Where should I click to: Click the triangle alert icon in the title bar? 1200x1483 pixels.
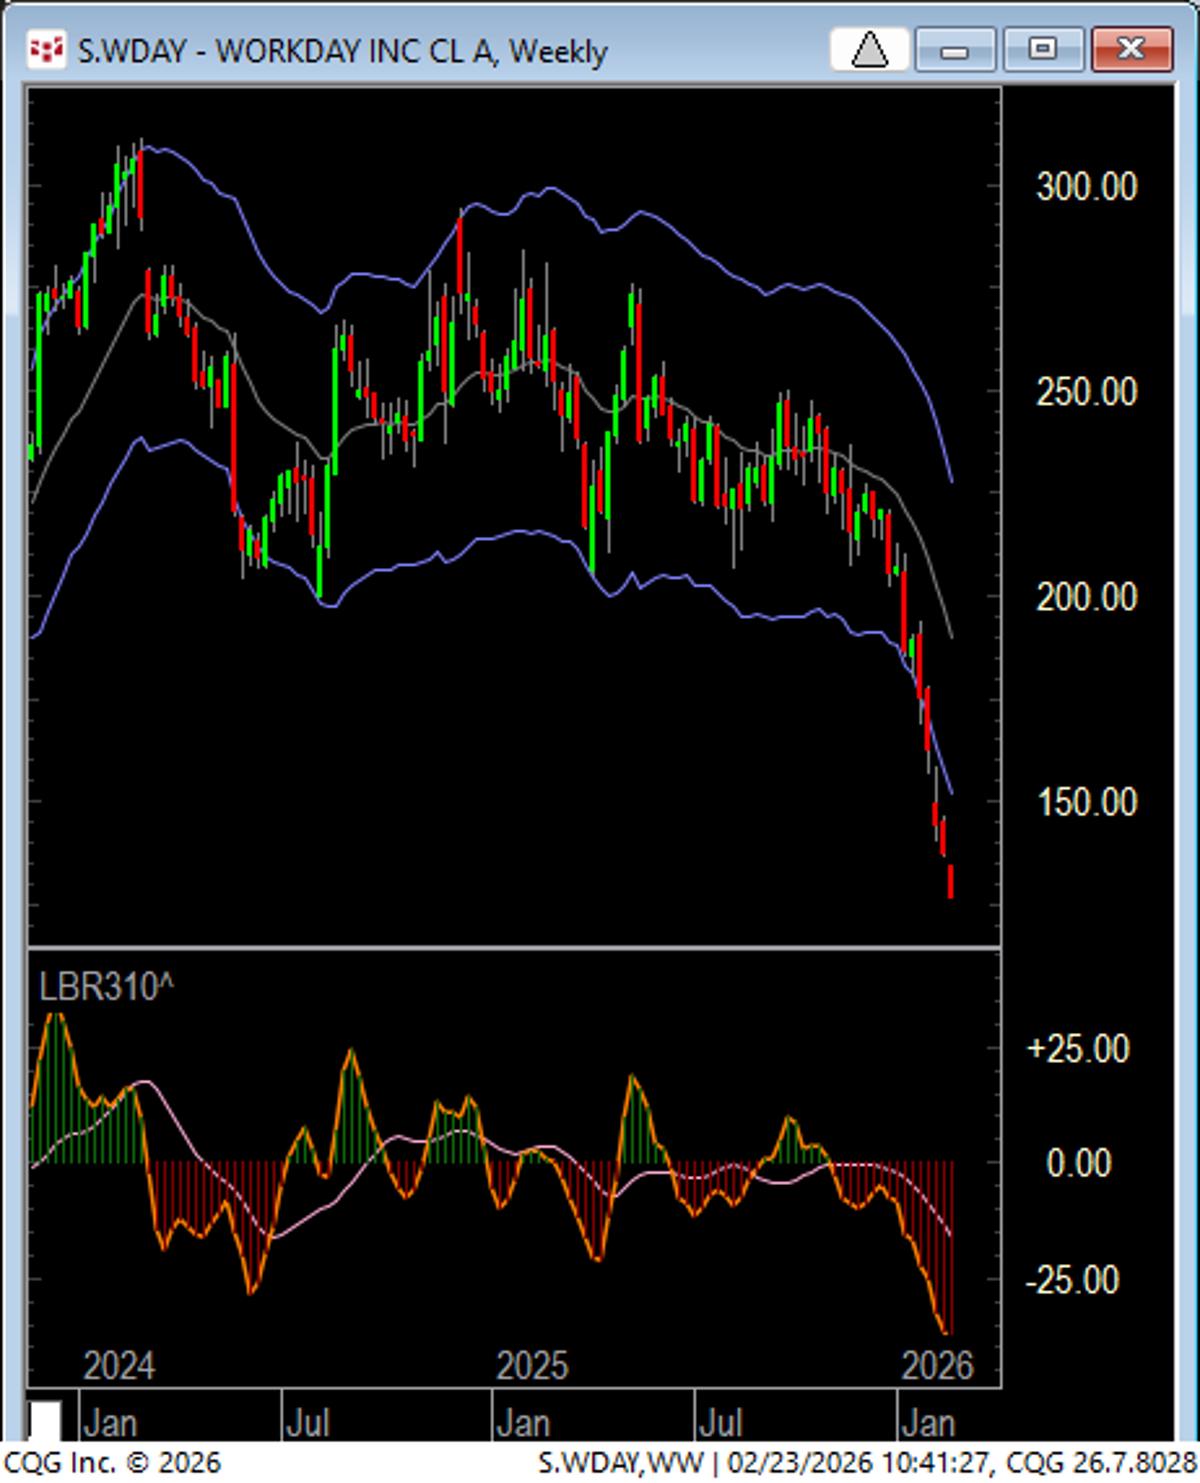(x=869, y=49)
